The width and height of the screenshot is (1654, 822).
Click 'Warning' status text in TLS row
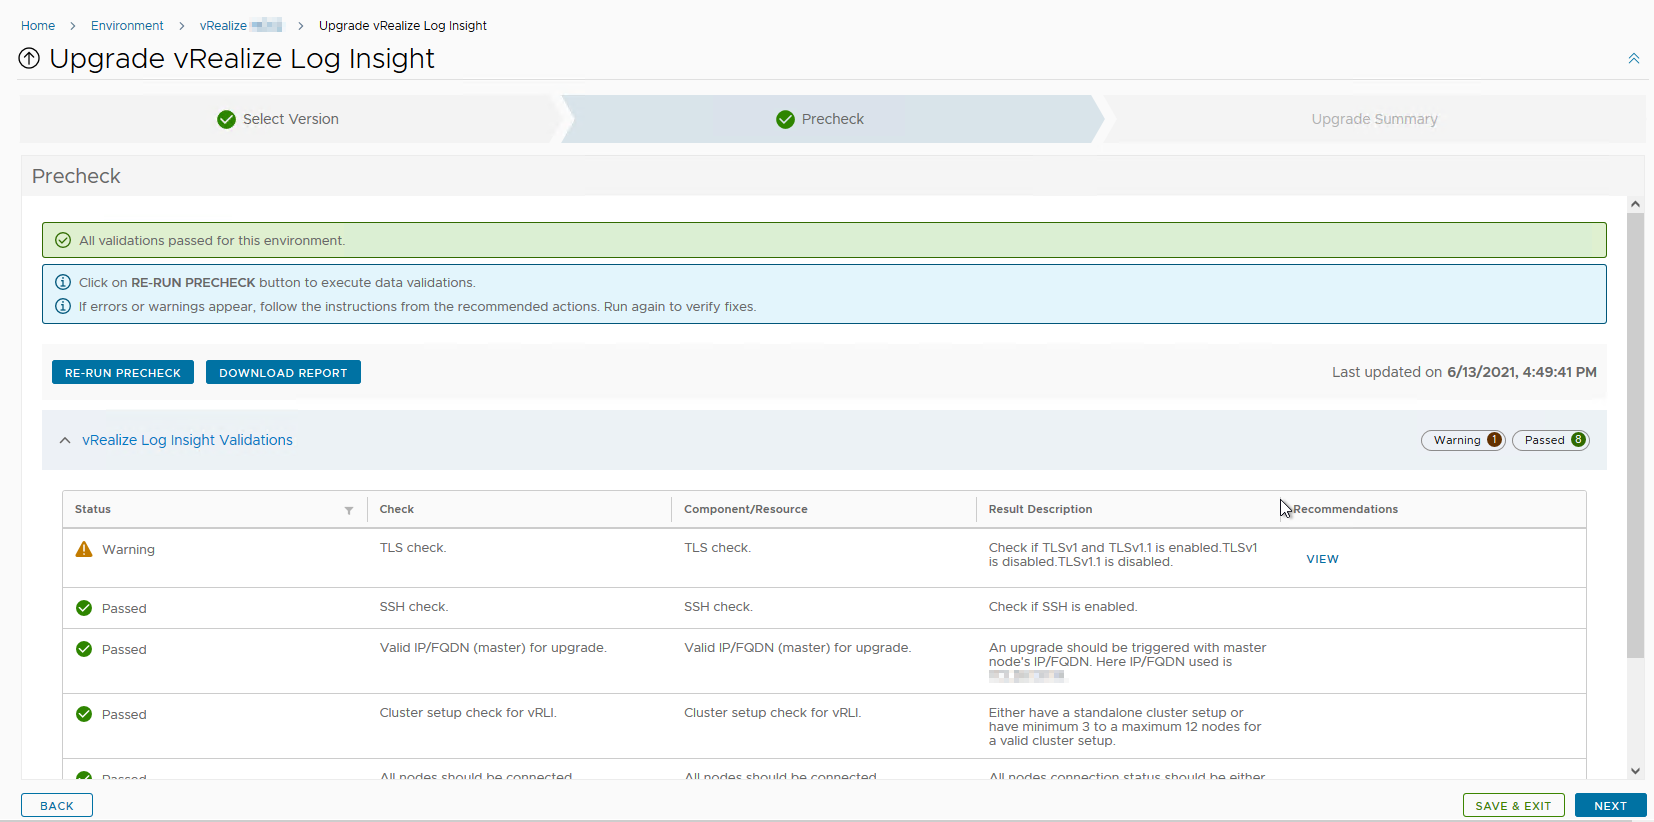(x=128, y=549)
